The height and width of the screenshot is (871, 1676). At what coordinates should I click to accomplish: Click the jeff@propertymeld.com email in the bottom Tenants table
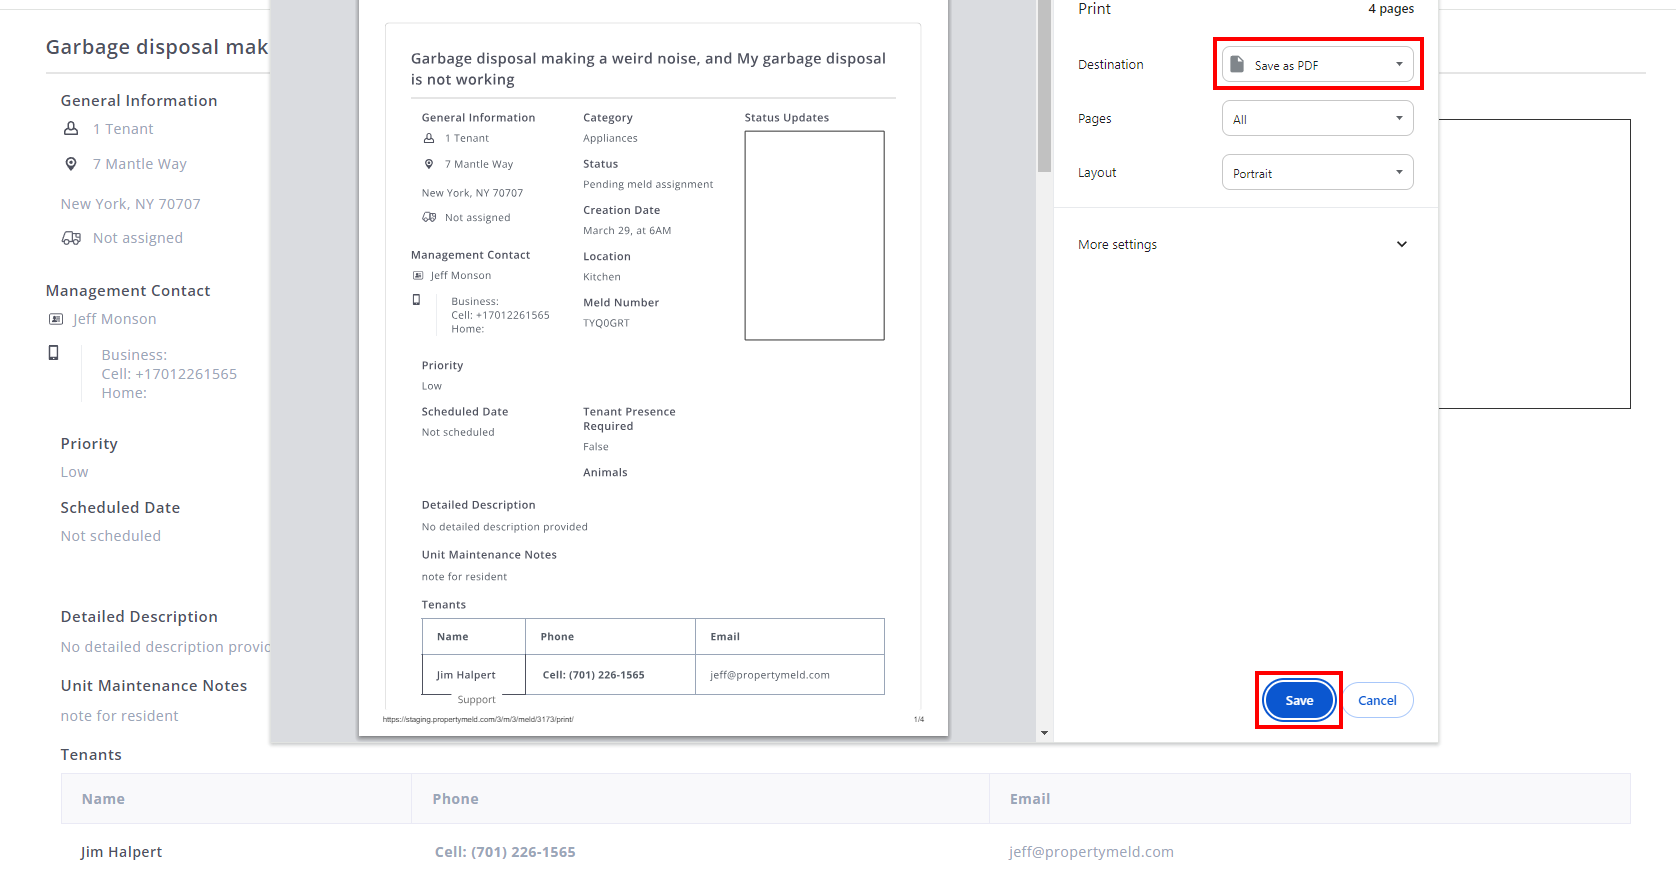[1091, 852]
